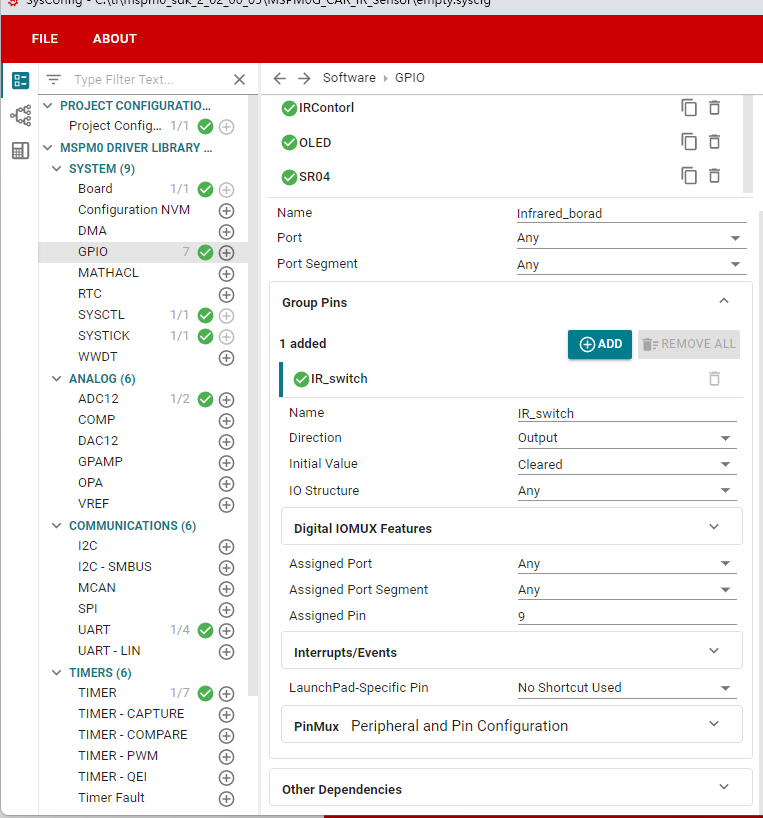This screenshot has height=818, width=763.
Task: Add a COMP module instance
Action: click(226, 420)
